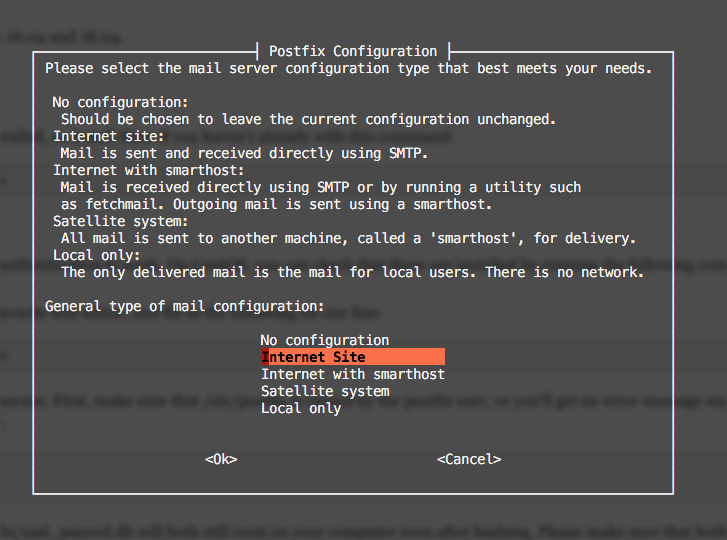Click the 'Internet site:' description heading
Image resolution: width=727 pixels, height=540 pixels.
pos(108,136)
